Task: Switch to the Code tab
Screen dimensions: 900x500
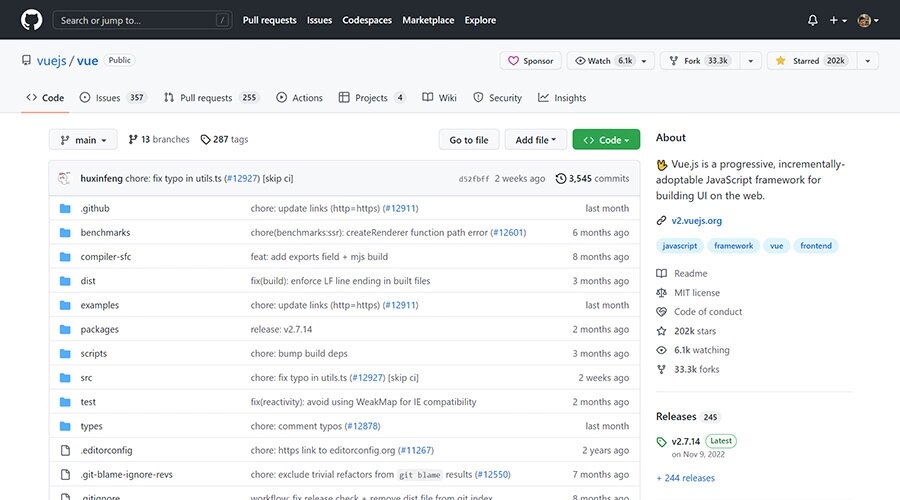Action: 45,98
